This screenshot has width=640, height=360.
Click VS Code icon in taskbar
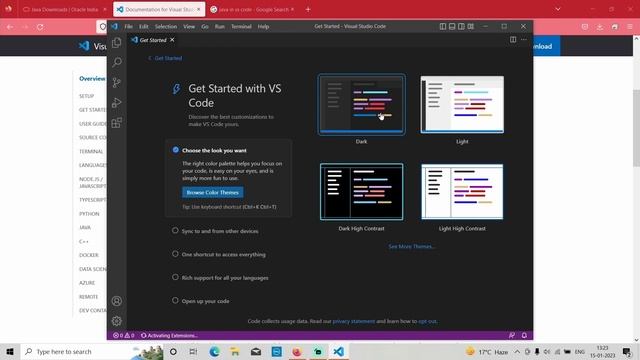(x=338, y=351)
